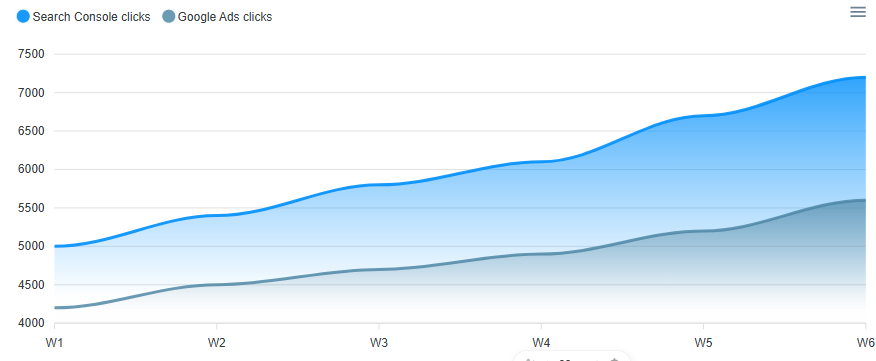Click the W6 x-axis label
Image resolution: width=876 pixels, height=361 pixels.
867,342
